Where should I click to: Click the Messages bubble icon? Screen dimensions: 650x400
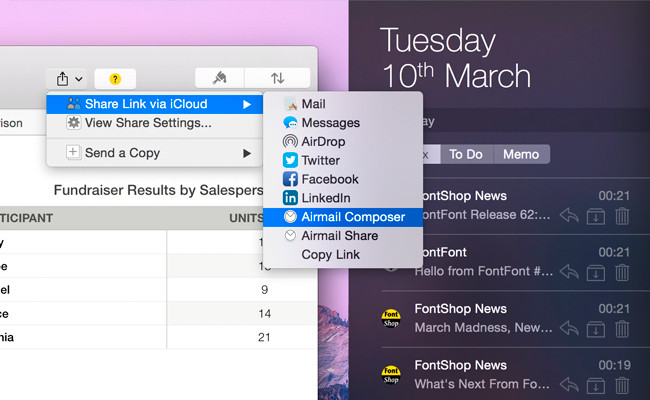point(290,123)
